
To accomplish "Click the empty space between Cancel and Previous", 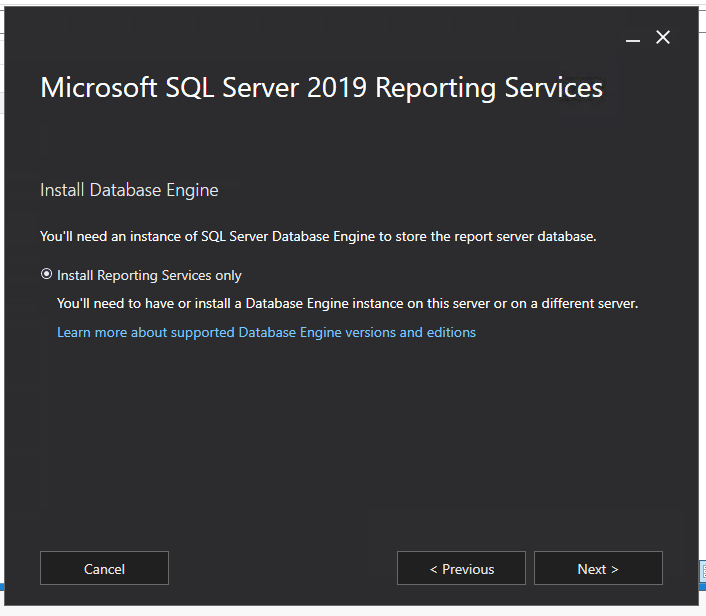I will point(282,568).
